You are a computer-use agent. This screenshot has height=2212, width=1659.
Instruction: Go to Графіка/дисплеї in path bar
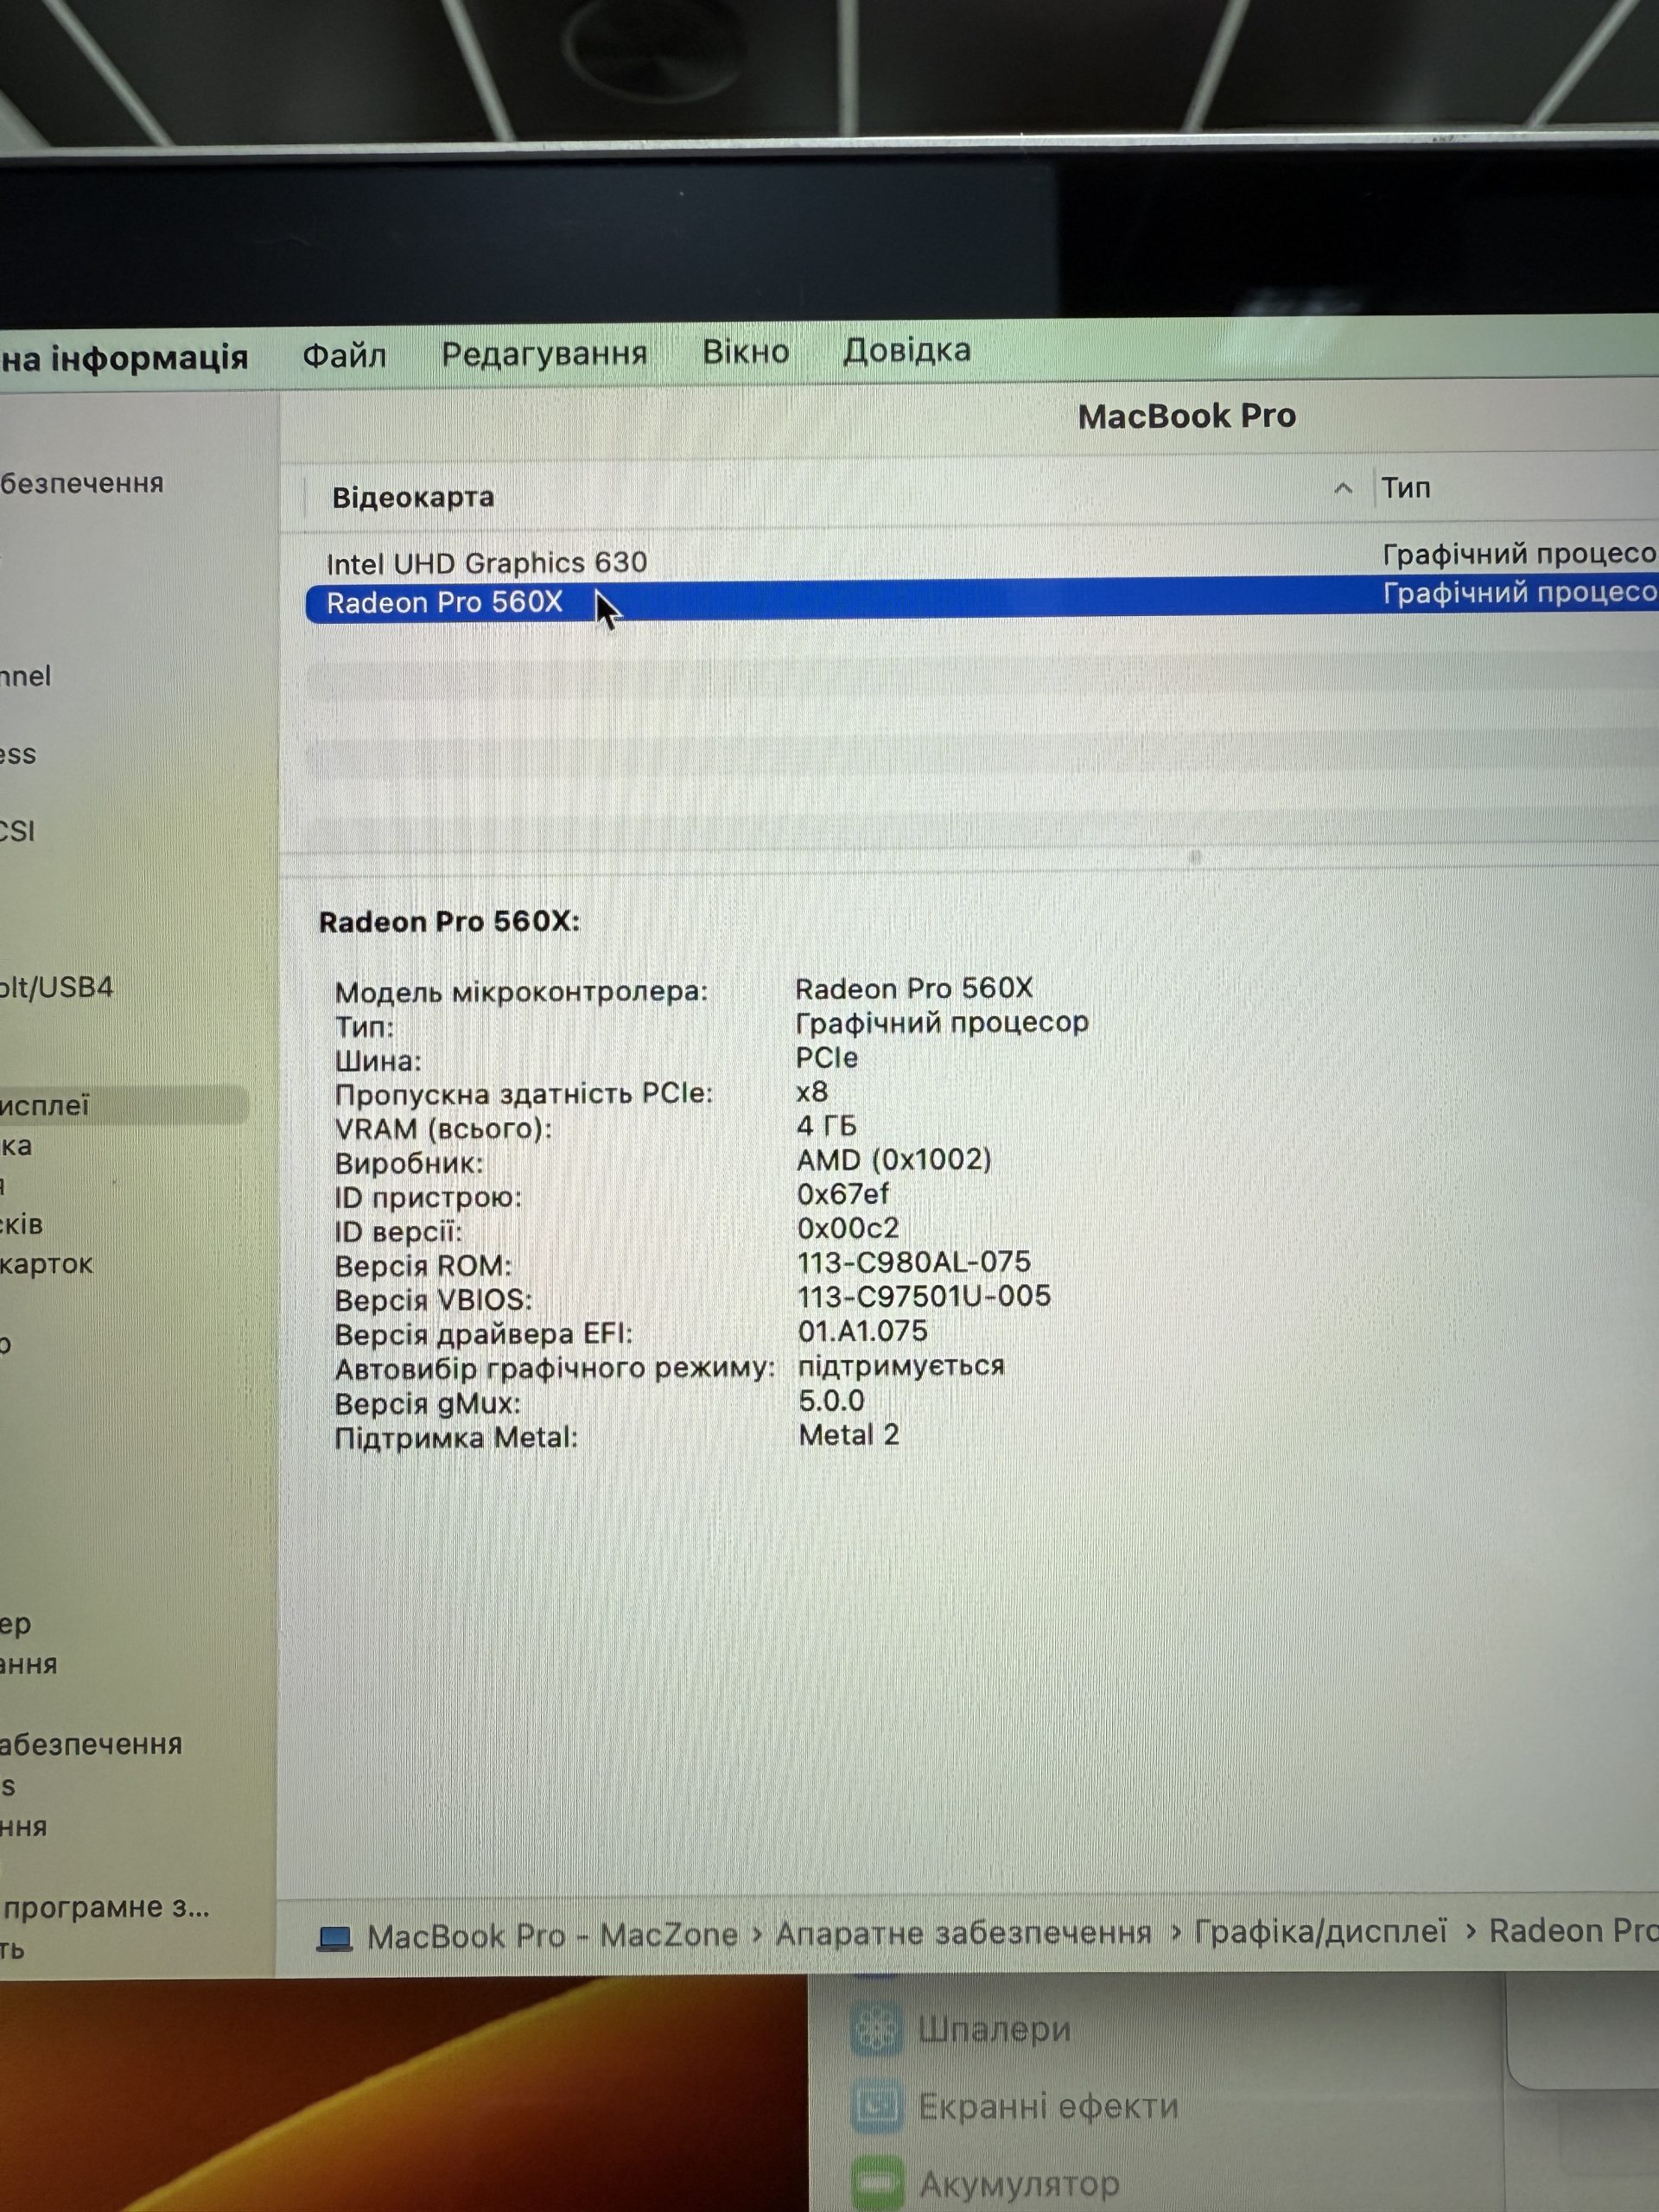tap(1321, 1931)
